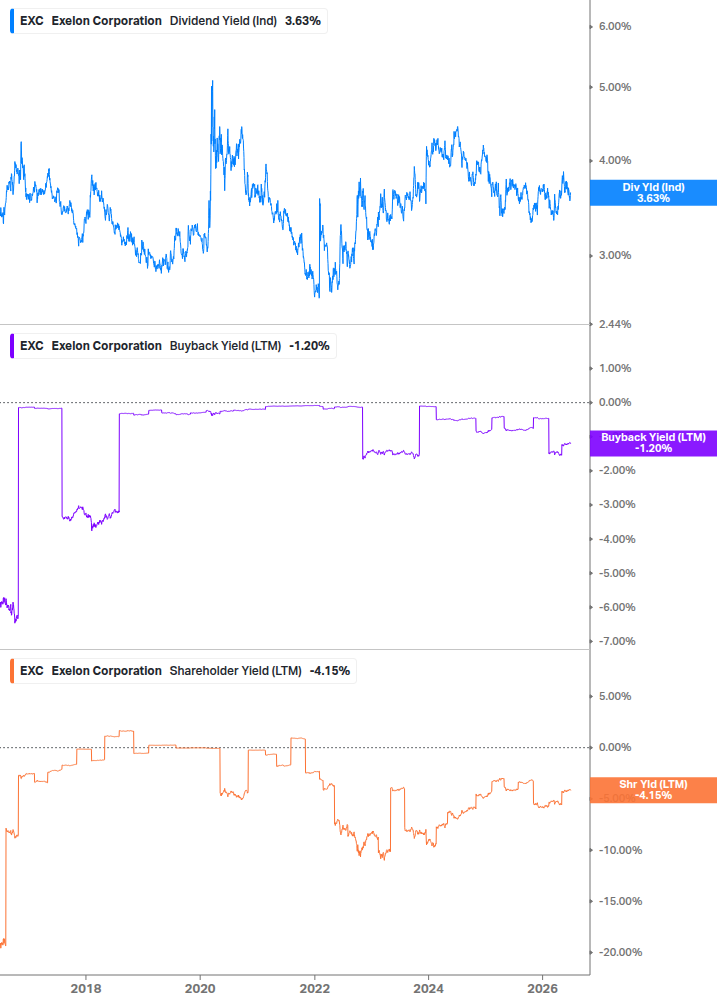Screen dimensions: 717x1005
Task: Click the Buyback Yield (LTM) legend label
Action: 226,346
